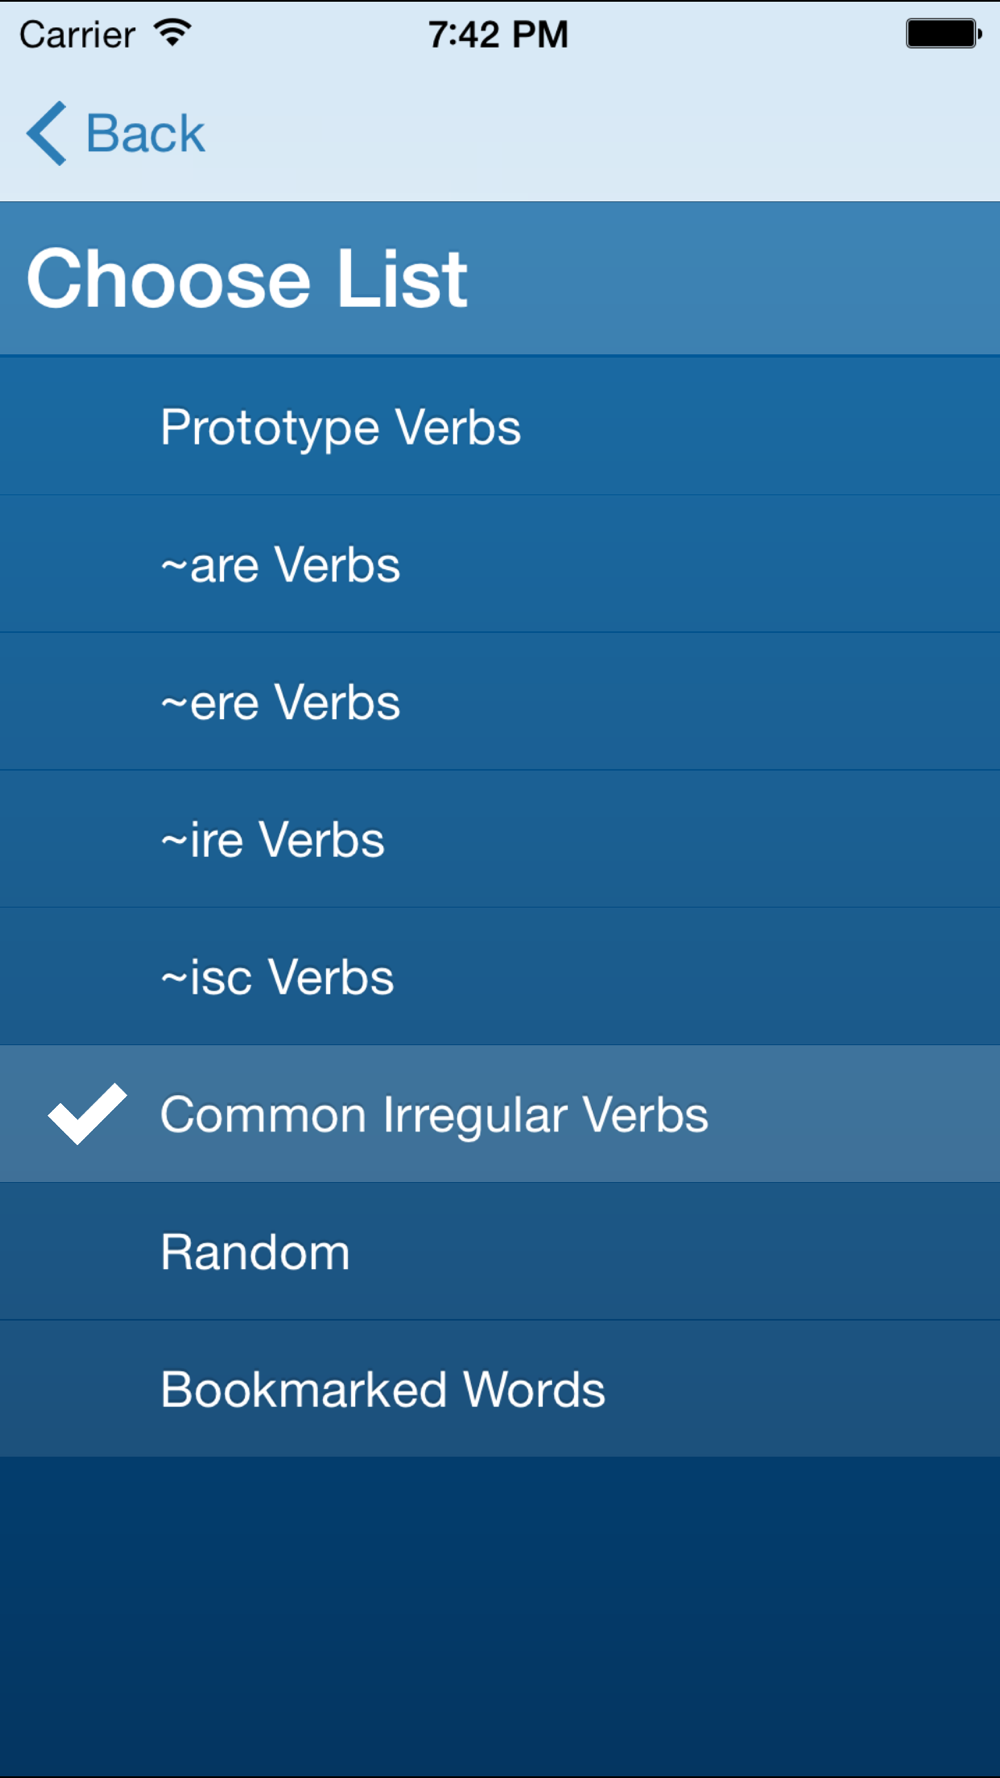The height and width of the screenshot is (1778, 1000).
Task: Tap the Wi-Fi signal icon
Action: click(x=172, y=33)
